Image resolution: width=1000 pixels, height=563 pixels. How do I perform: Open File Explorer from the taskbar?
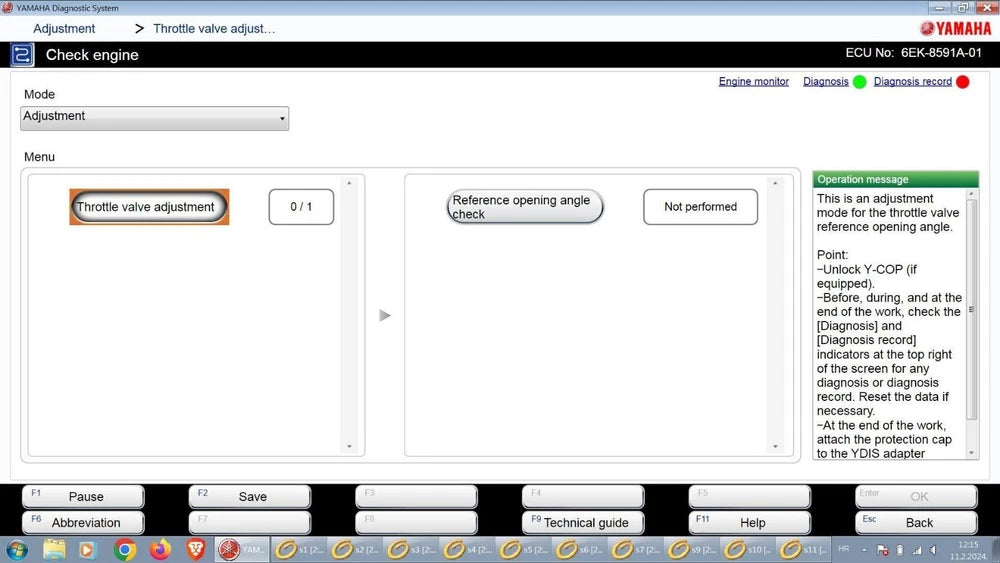pyautogui.click(x=54, y=550)
